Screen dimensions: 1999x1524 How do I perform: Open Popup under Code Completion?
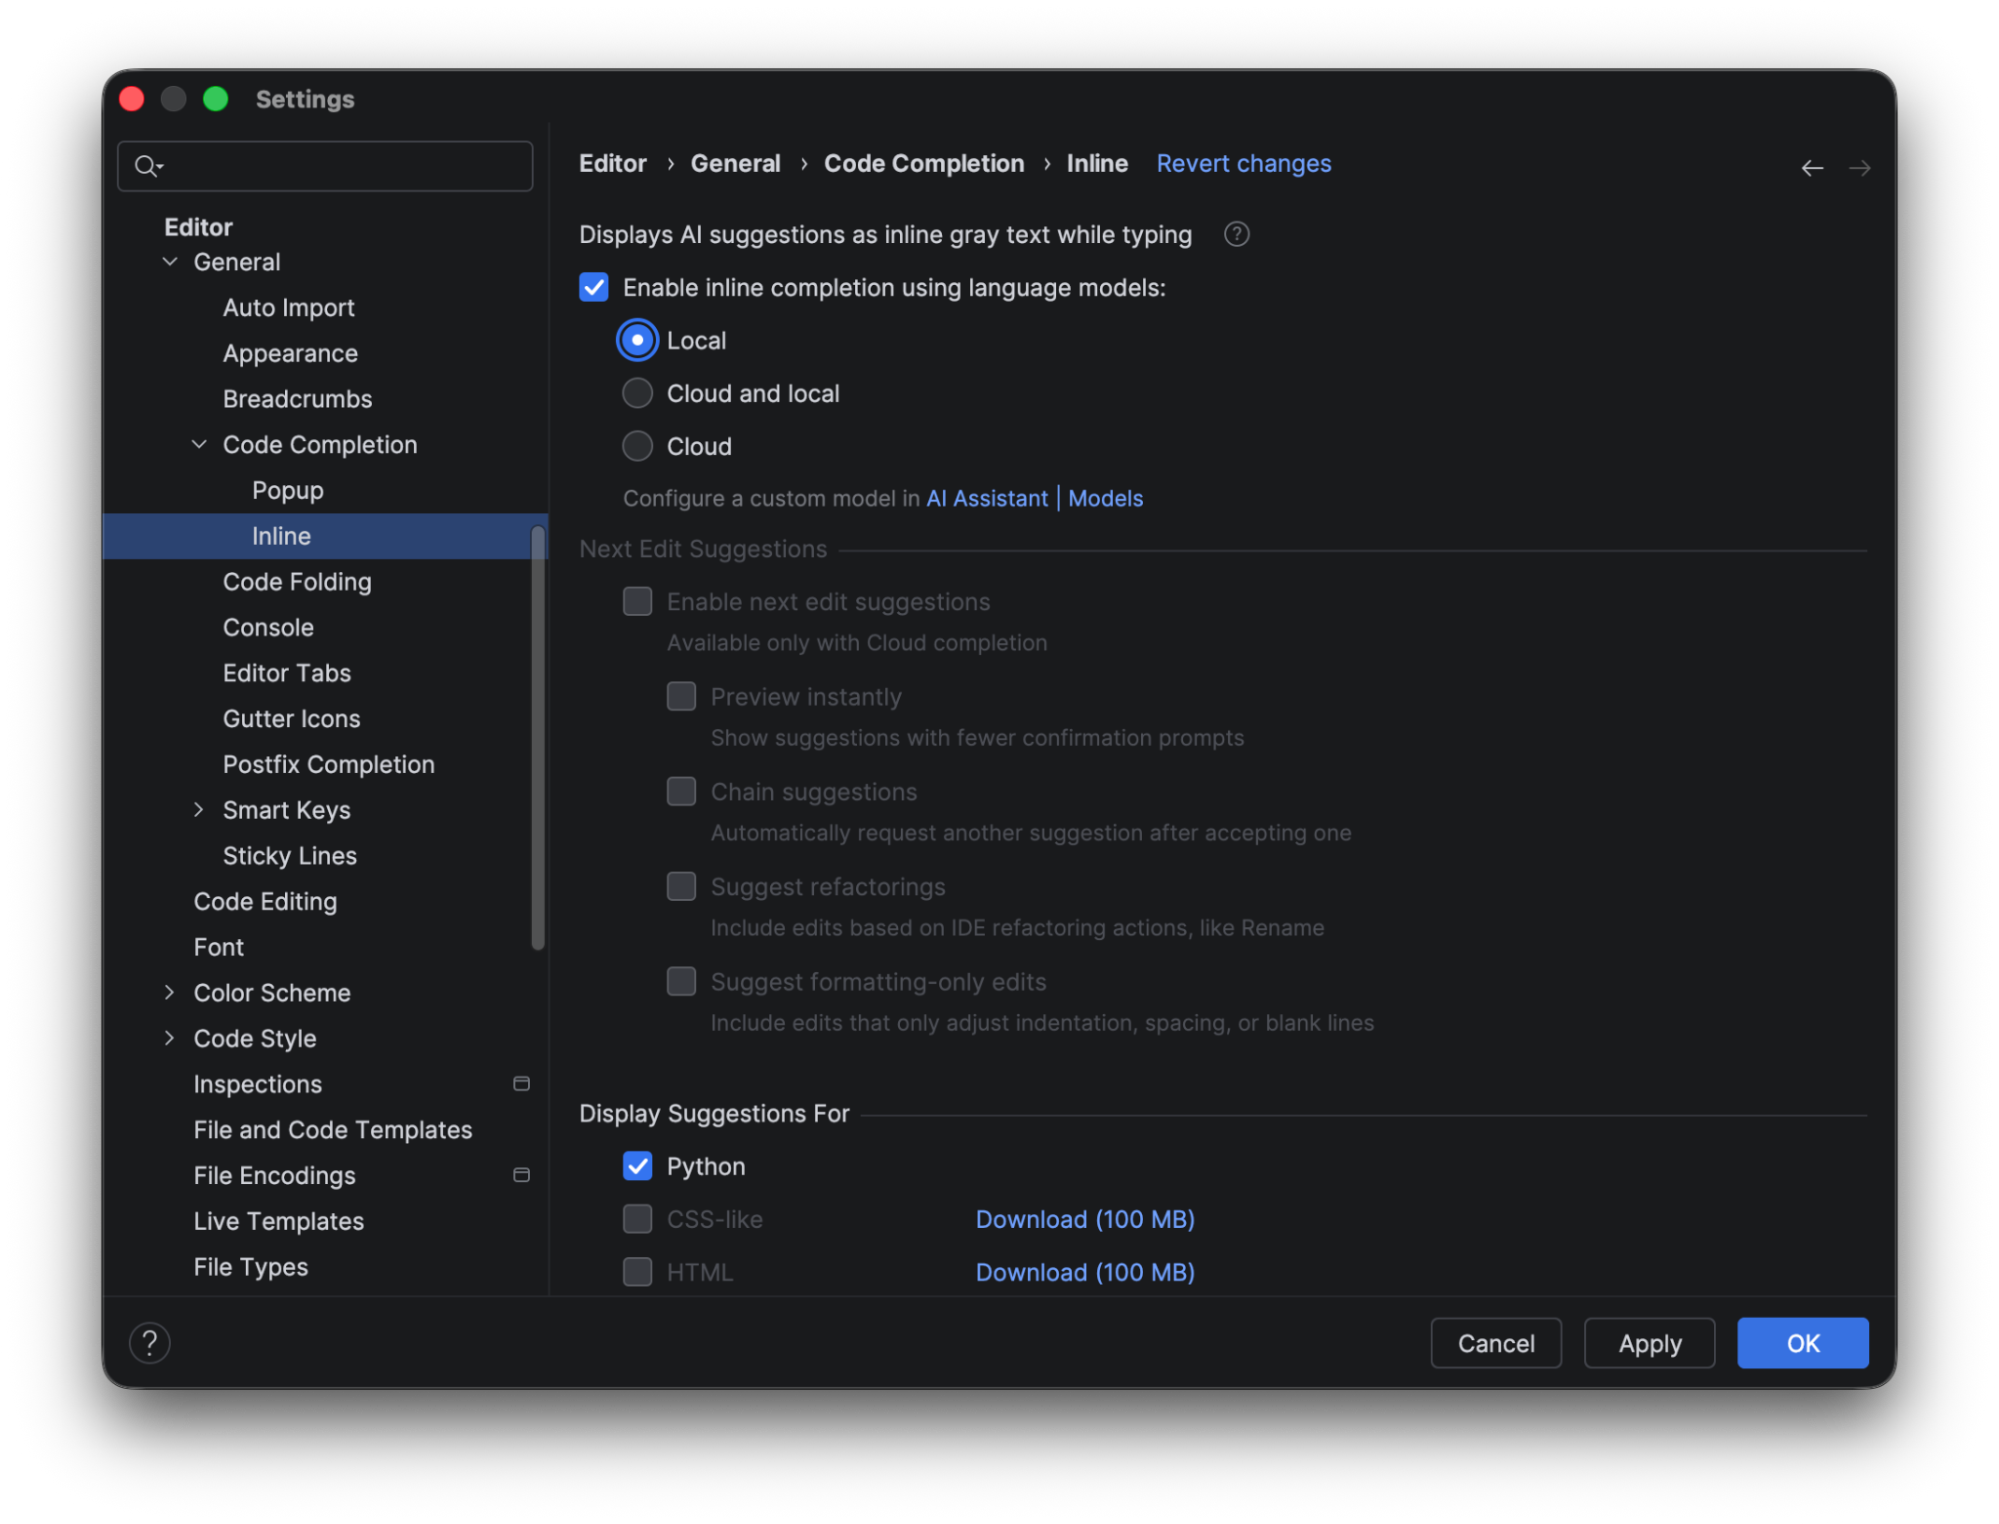click(287, 490)
